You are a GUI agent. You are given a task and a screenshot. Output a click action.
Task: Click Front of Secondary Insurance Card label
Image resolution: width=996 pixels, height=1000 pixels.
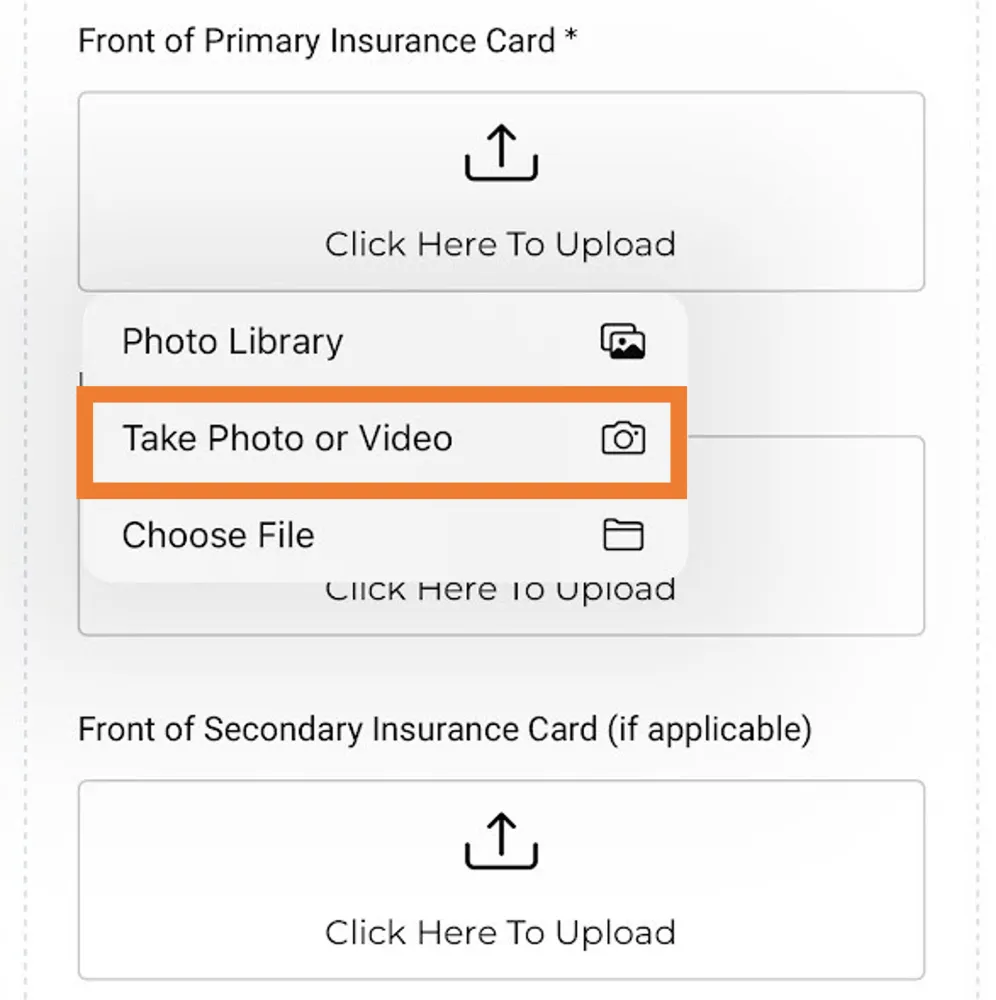click(444, 729)
